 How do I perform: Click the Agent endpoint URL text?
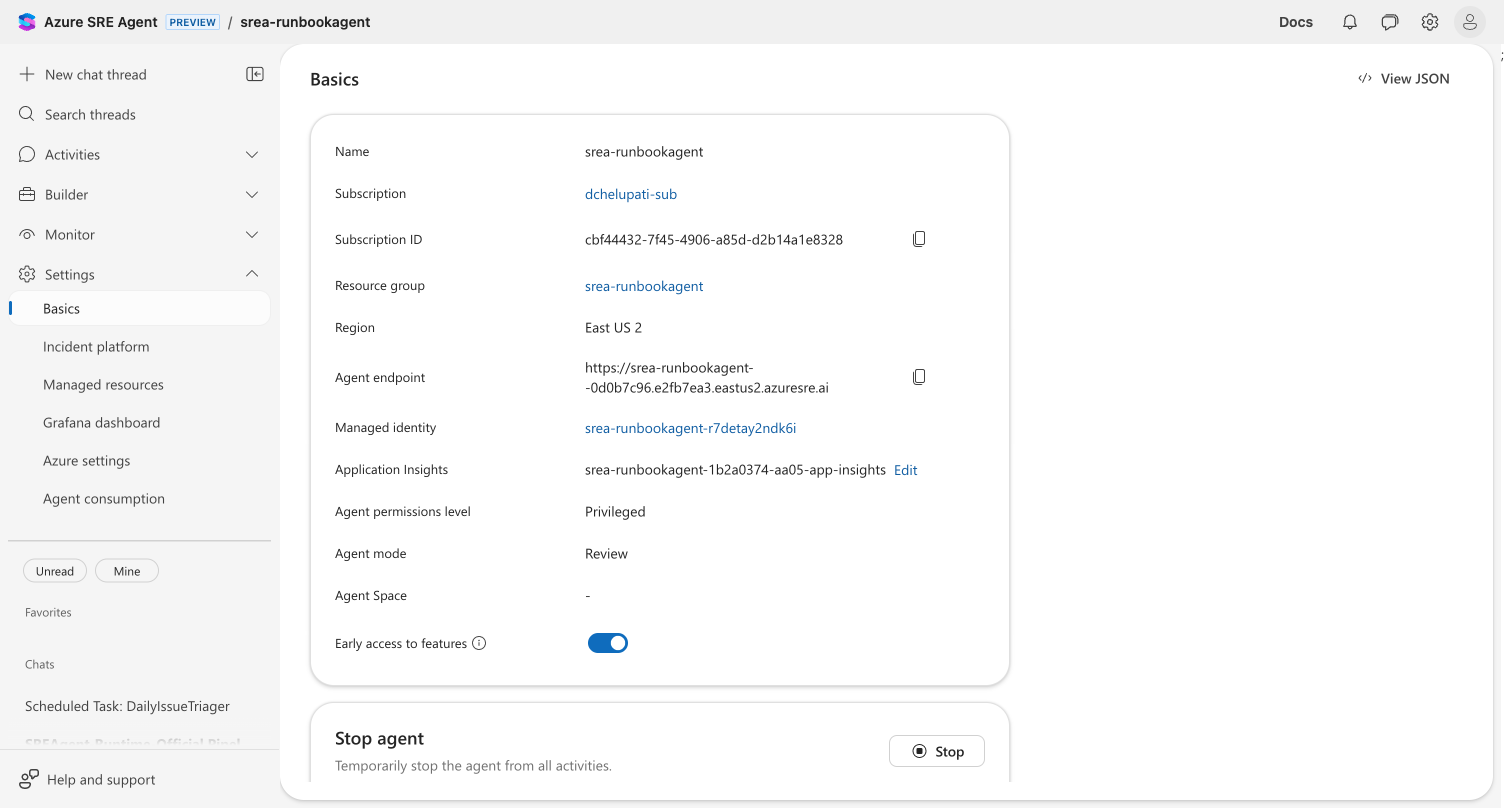pyautogui.click(x=707, y=378)
